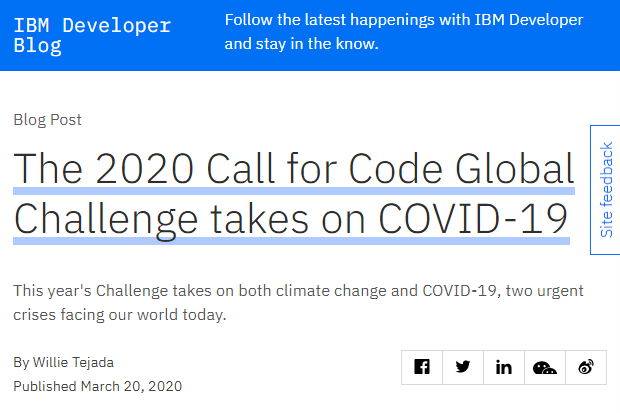Image resolution: width=620 pixels, height=413 pixels.
Task: Open the 2020 Call for Code title link
Action: [294, 168]
